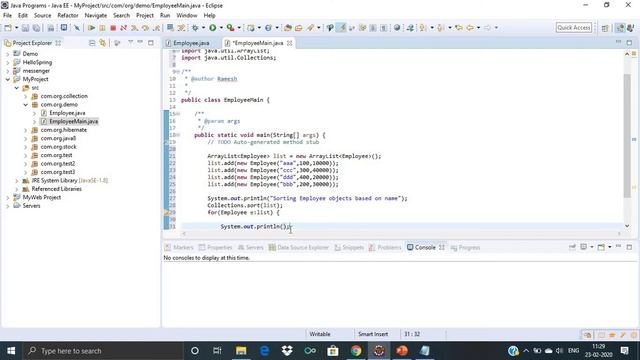The width and height of the screenshot is (640, 360).
Task: Click the Last Edit Location arrow icon
Action: pos(459,28)
